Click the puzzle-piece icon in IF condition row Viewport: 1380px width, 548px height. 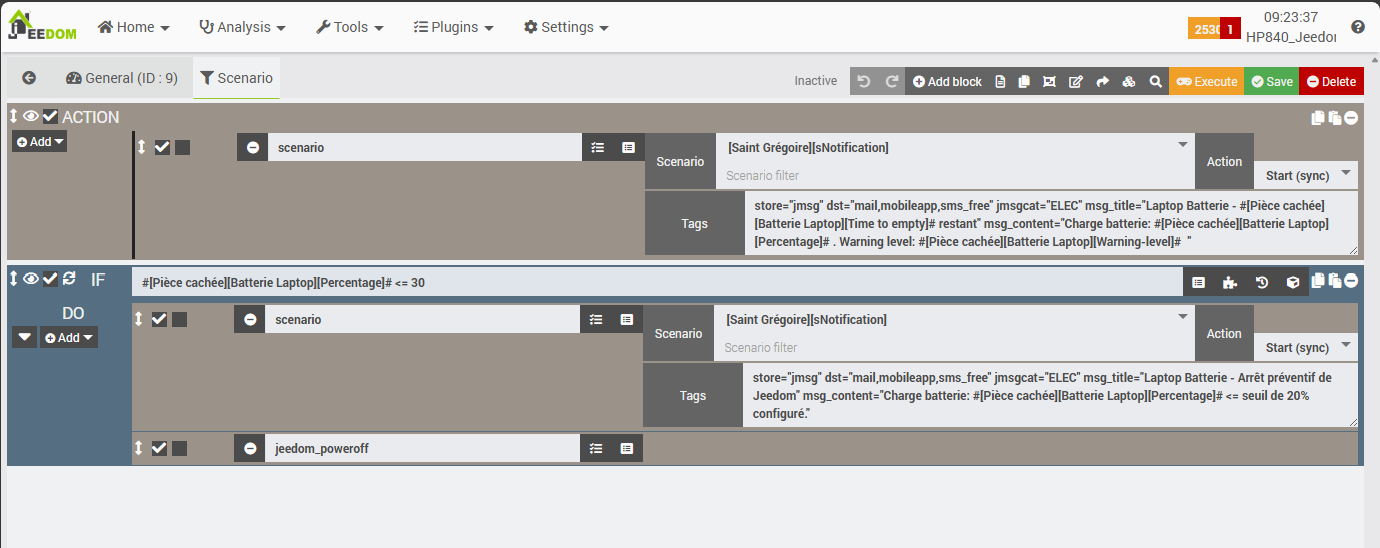pyautogui.click(x=1230, y=283)
